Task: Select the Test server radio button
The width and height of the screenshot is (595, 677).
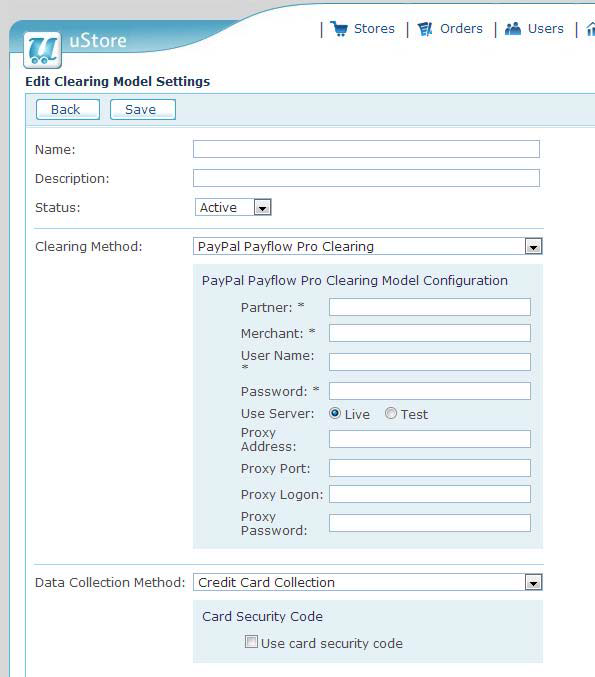Action: click(x=391, y=413)
